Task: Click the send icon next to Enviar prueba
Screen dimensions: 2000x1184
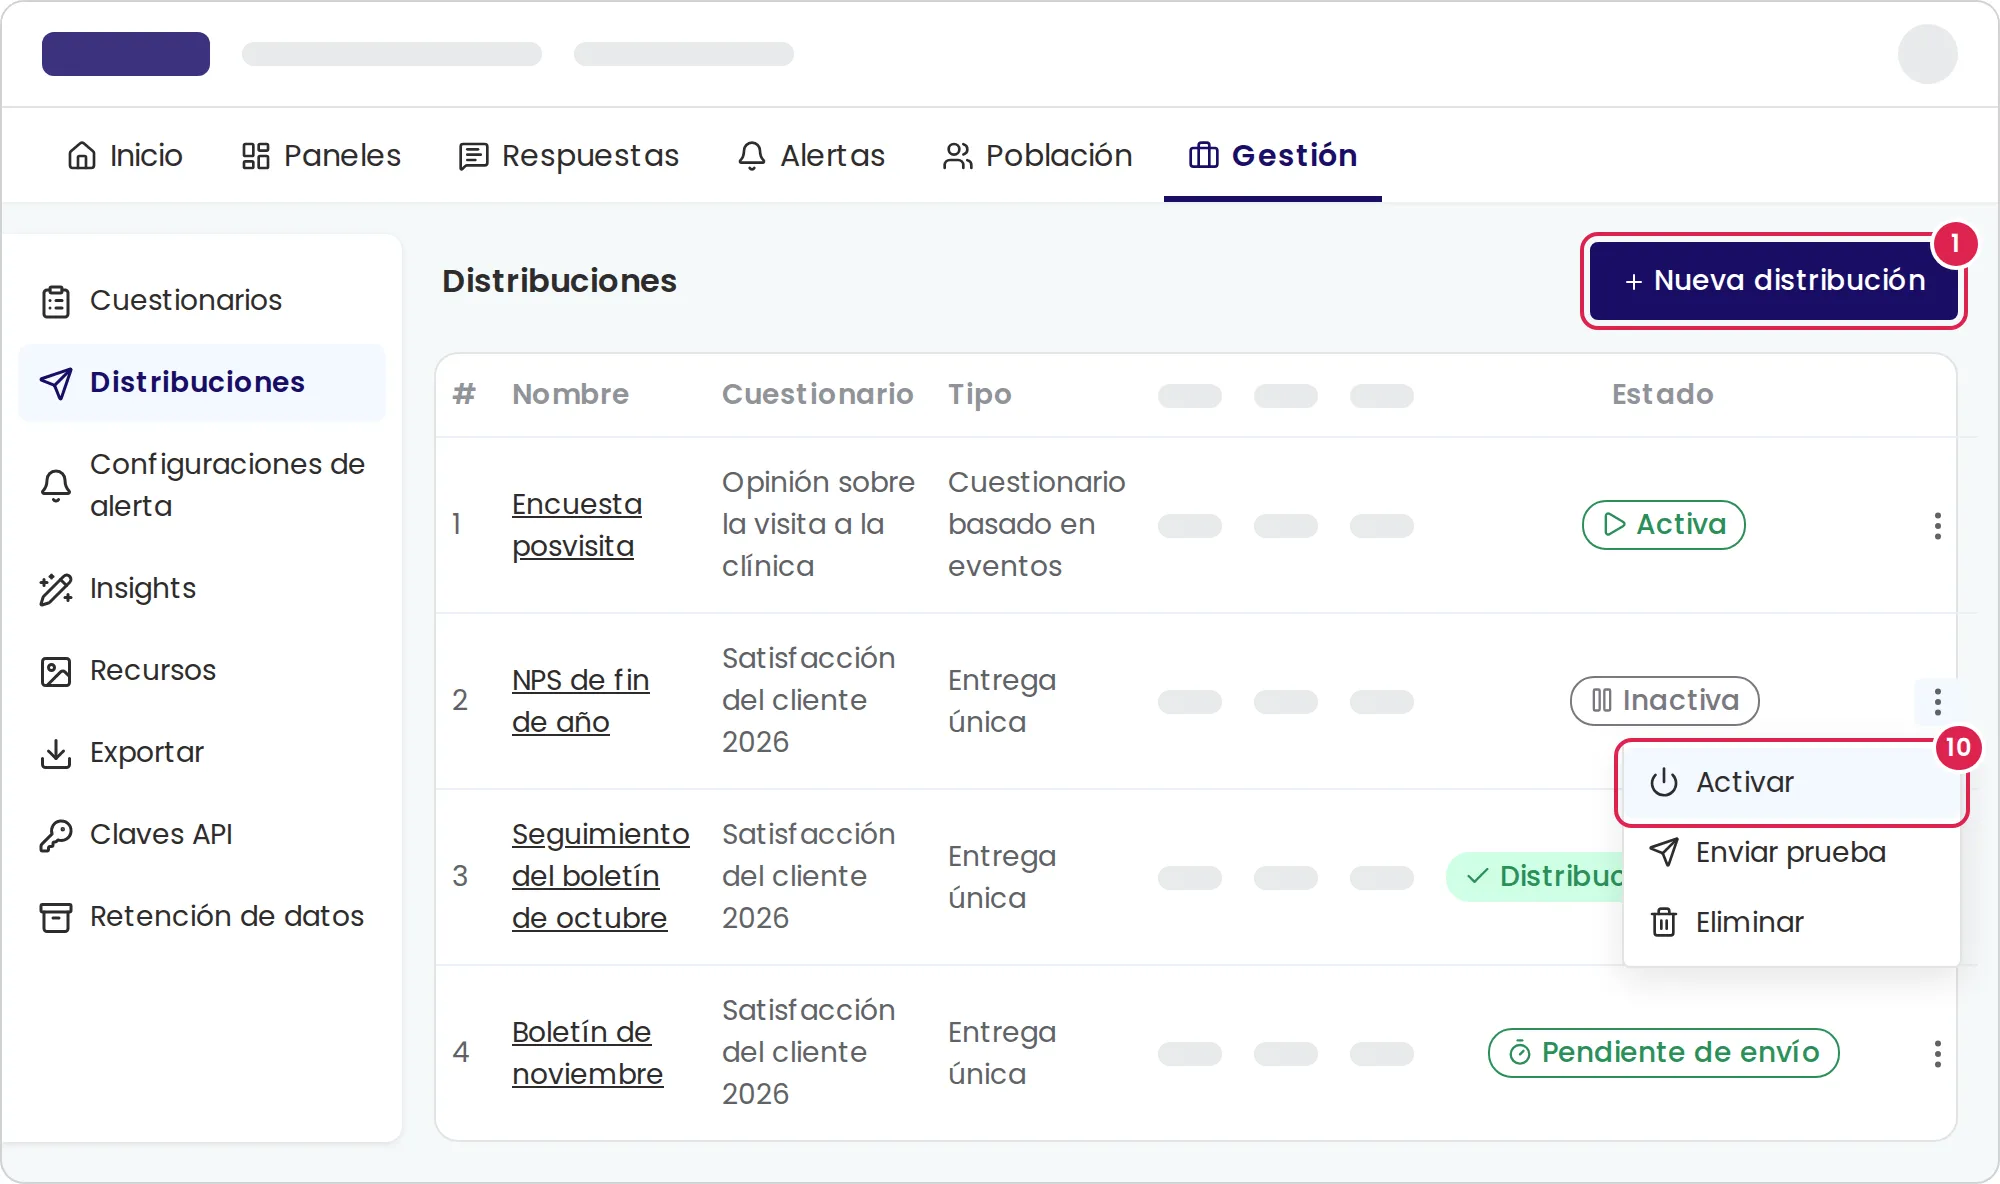Action: tap(1664, 852)
